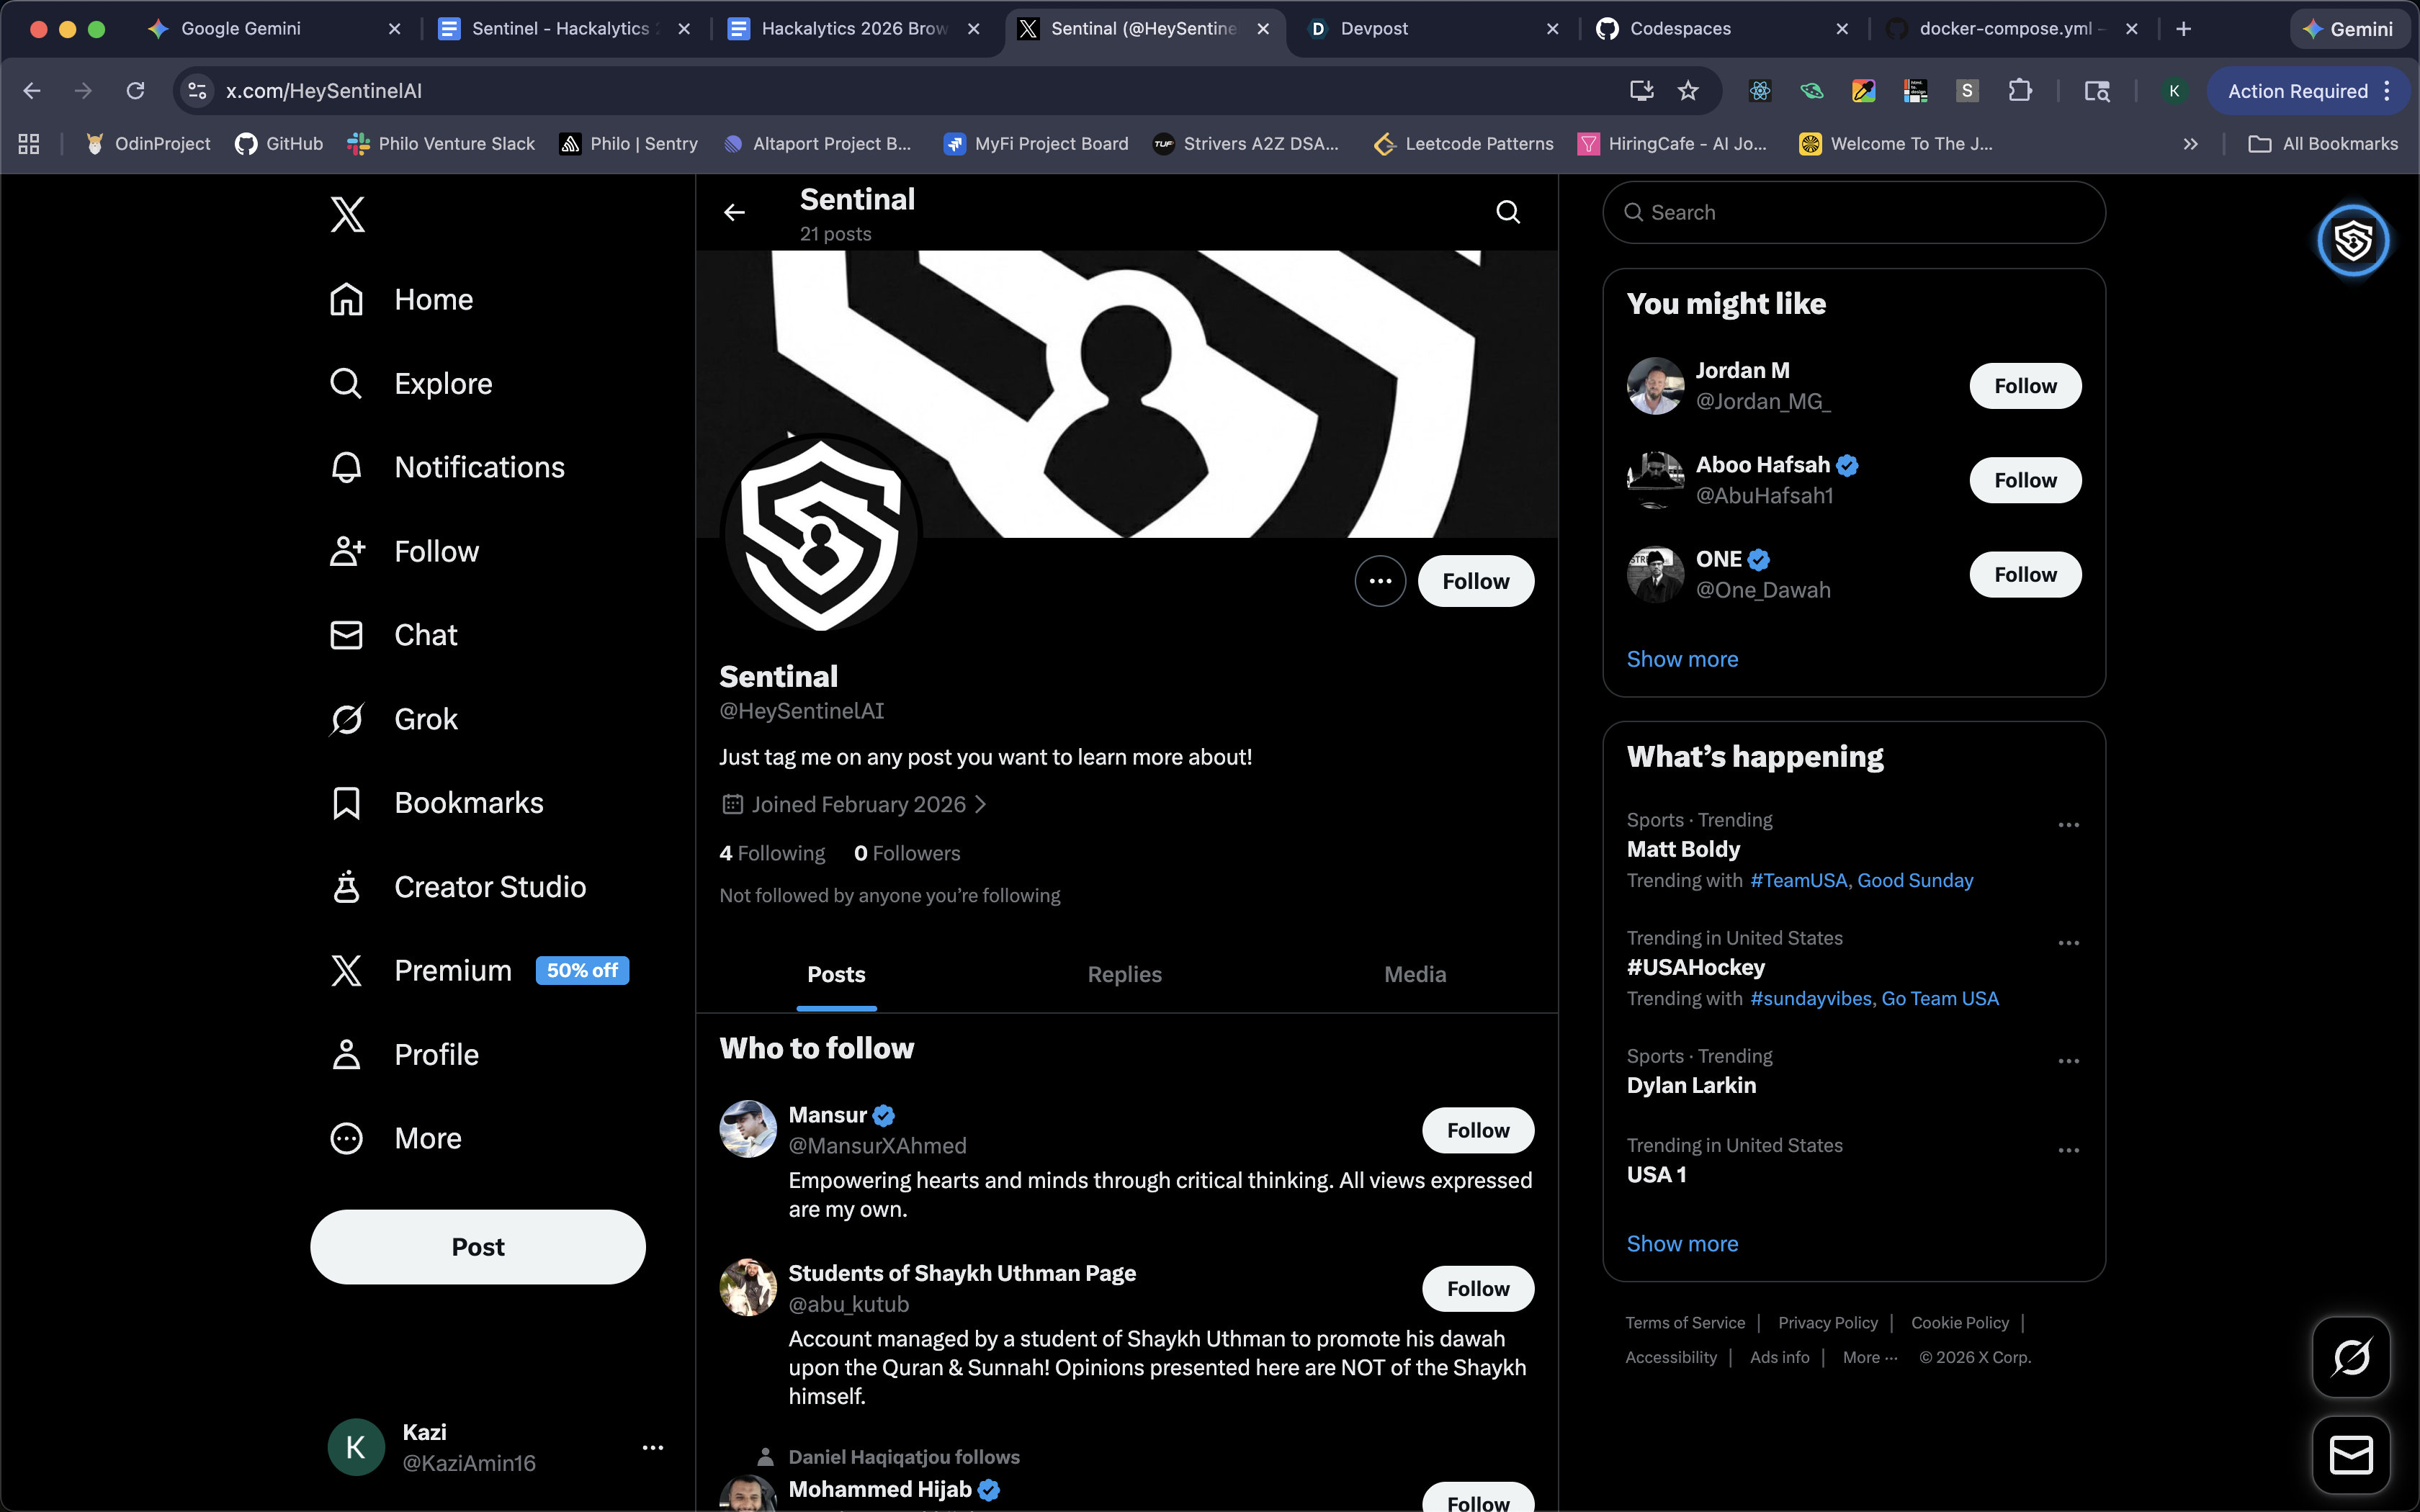Screen dimensions: 2420x1512
Task: Click the profile search magnifier icon
Action: click(1507, 212)
